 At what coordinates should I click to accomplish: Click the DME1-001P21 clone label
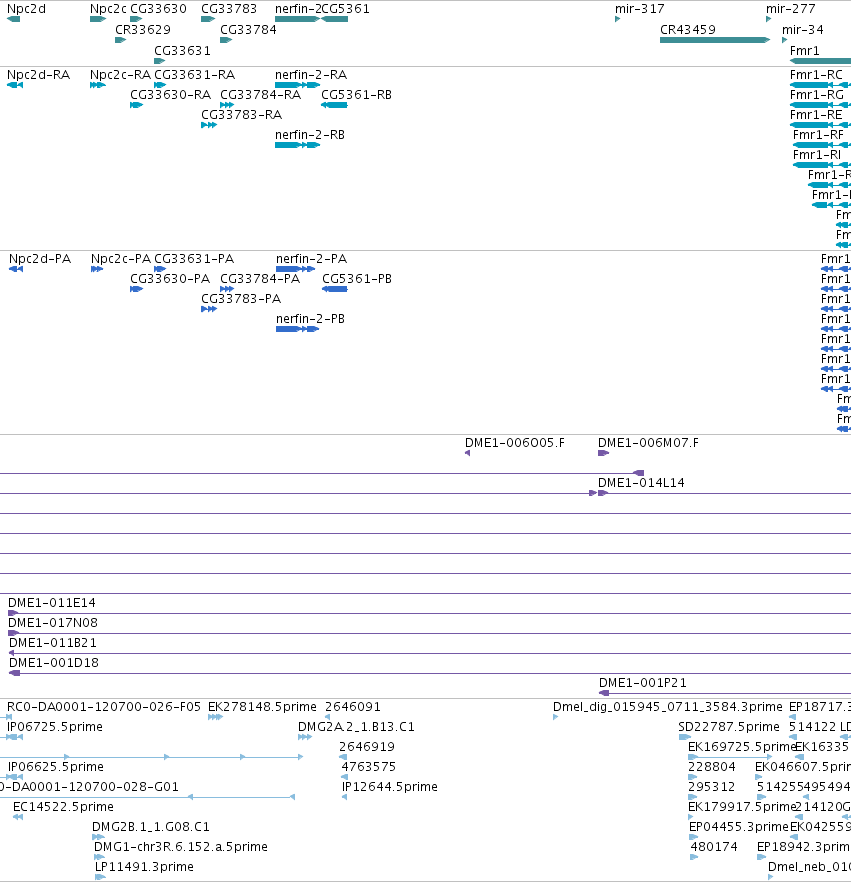tap(643, 683)
